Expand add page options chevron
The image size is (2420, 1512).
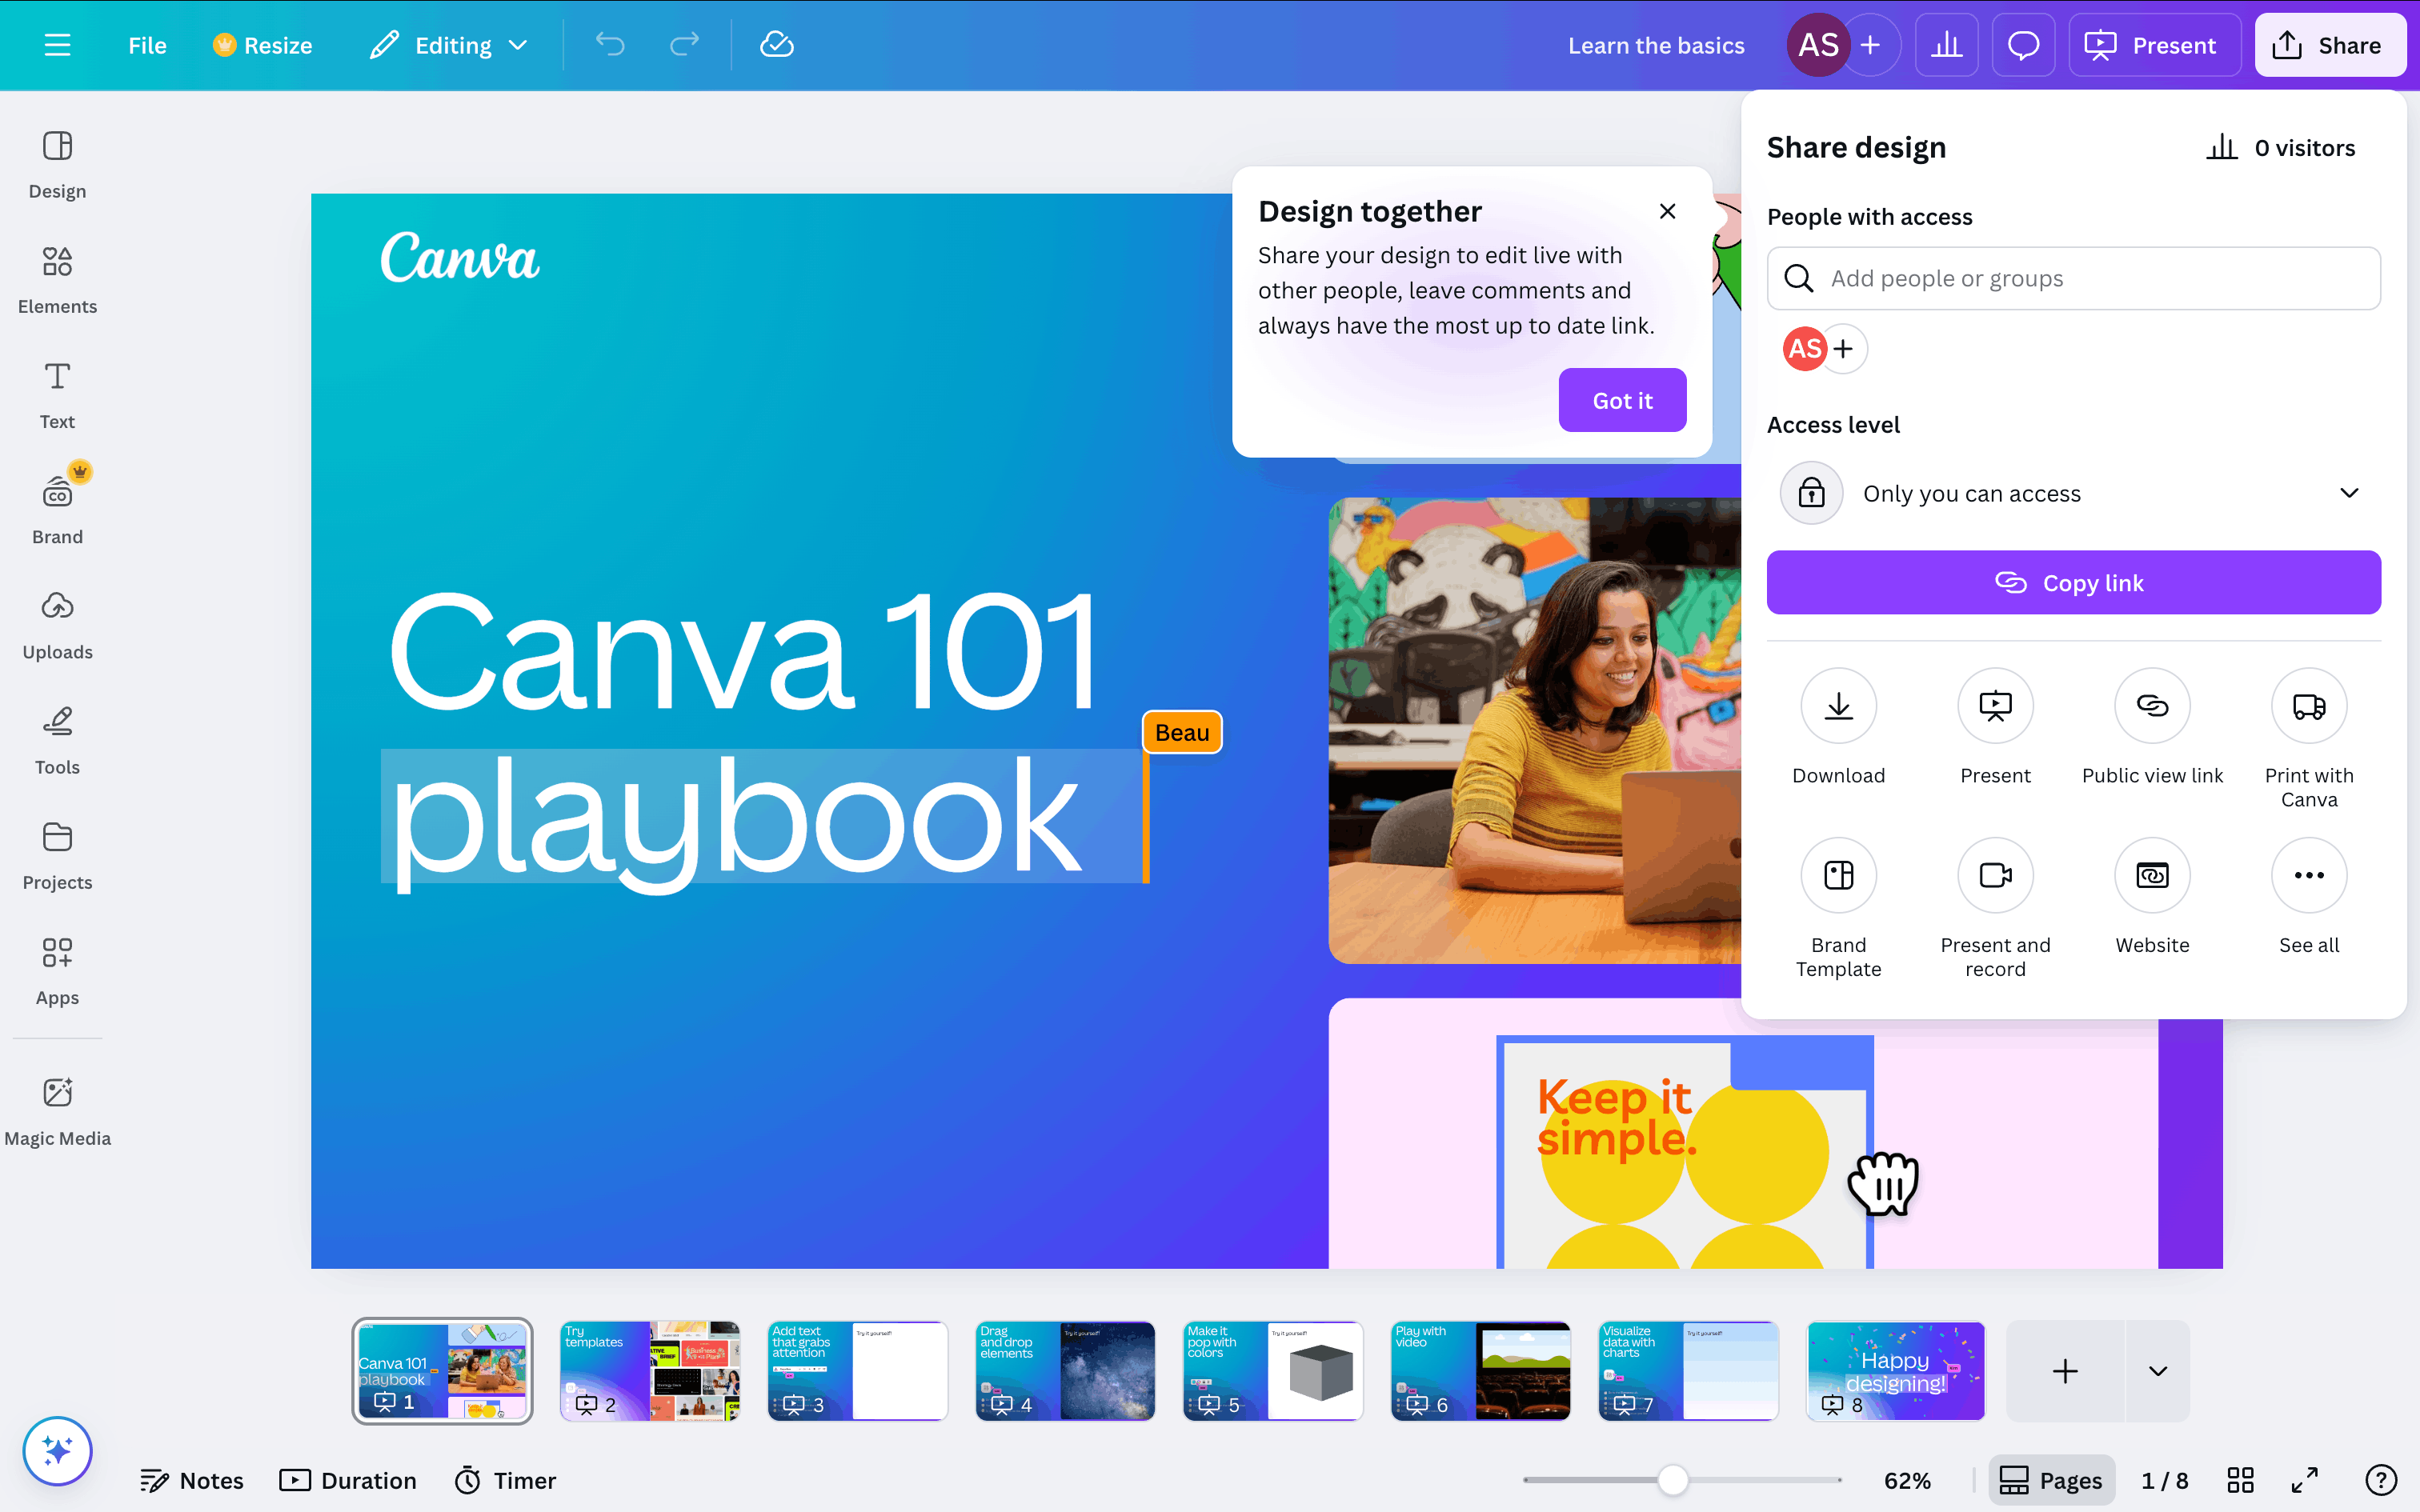point(2158,1371)
